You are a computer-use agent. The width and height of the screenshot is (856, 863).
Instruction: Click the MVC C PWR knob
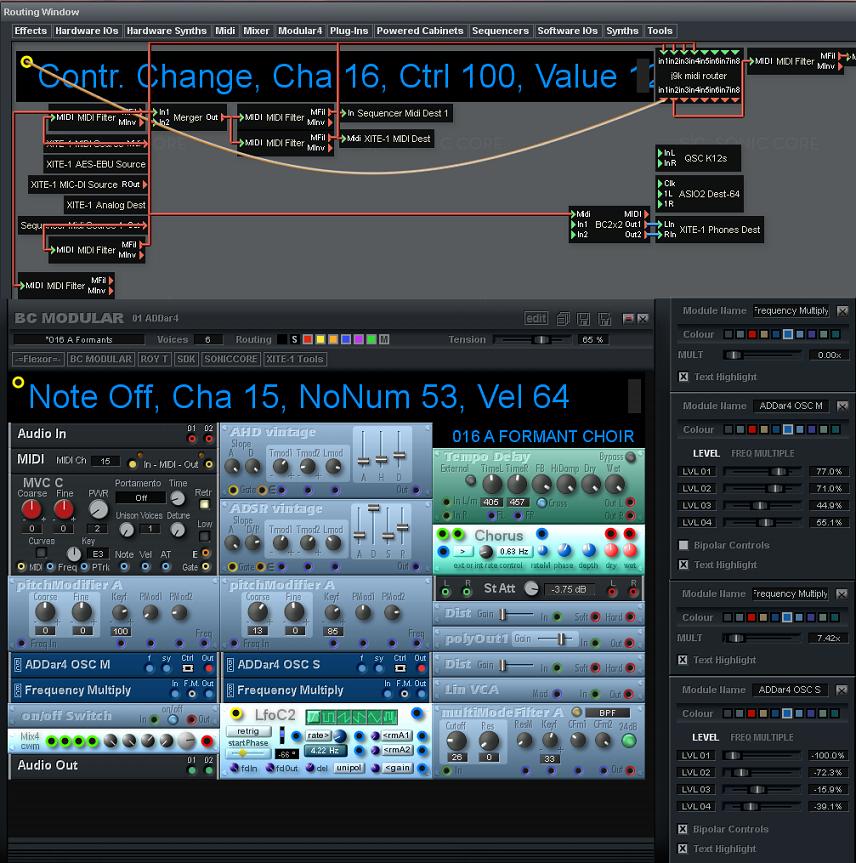click(x=98, y=510)
